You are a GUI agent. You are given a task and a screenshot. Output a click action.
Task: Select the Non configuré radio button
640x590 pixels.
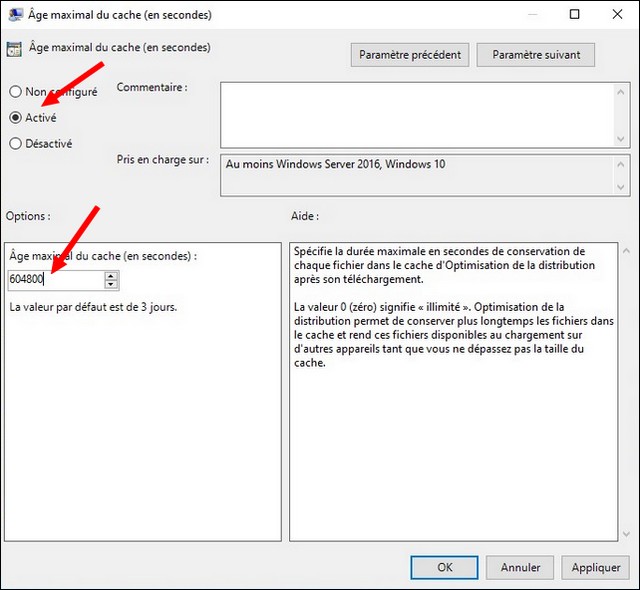15,92
